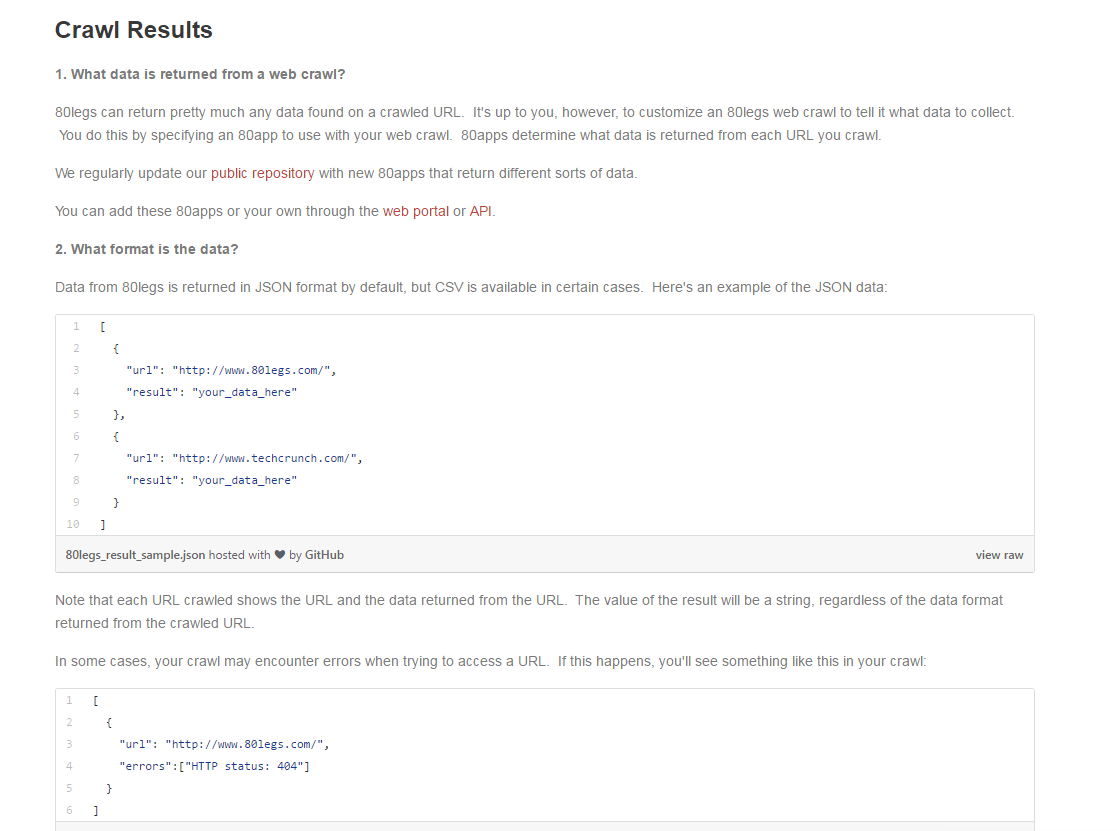Follow the web portal link

point(415,211)
